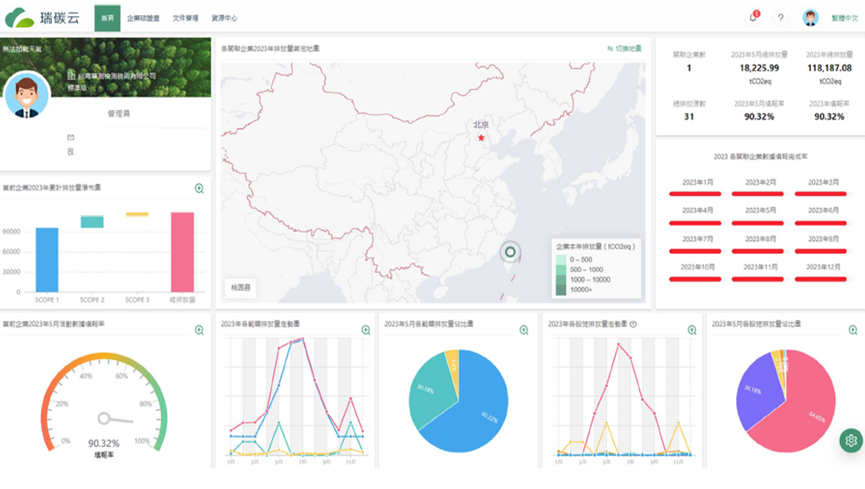Click the 標準版 edition label on banner
The image size is (865, 489).
[77, 88]
